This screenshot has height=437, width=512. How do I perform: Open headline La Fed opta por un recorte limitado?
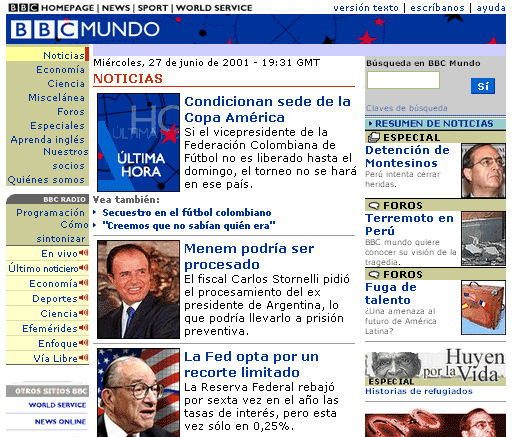click(x=251, y=364)
